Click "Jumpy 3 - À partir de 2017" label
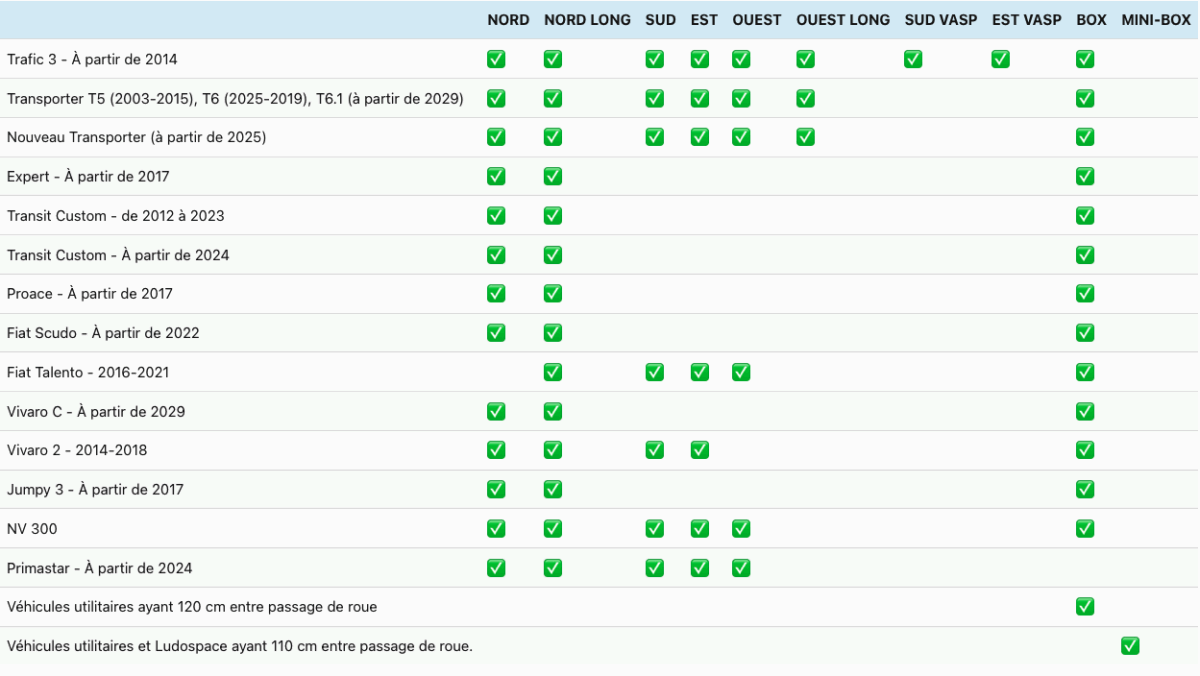Viewport: 1200px width, 676px height. coord(95,489)
